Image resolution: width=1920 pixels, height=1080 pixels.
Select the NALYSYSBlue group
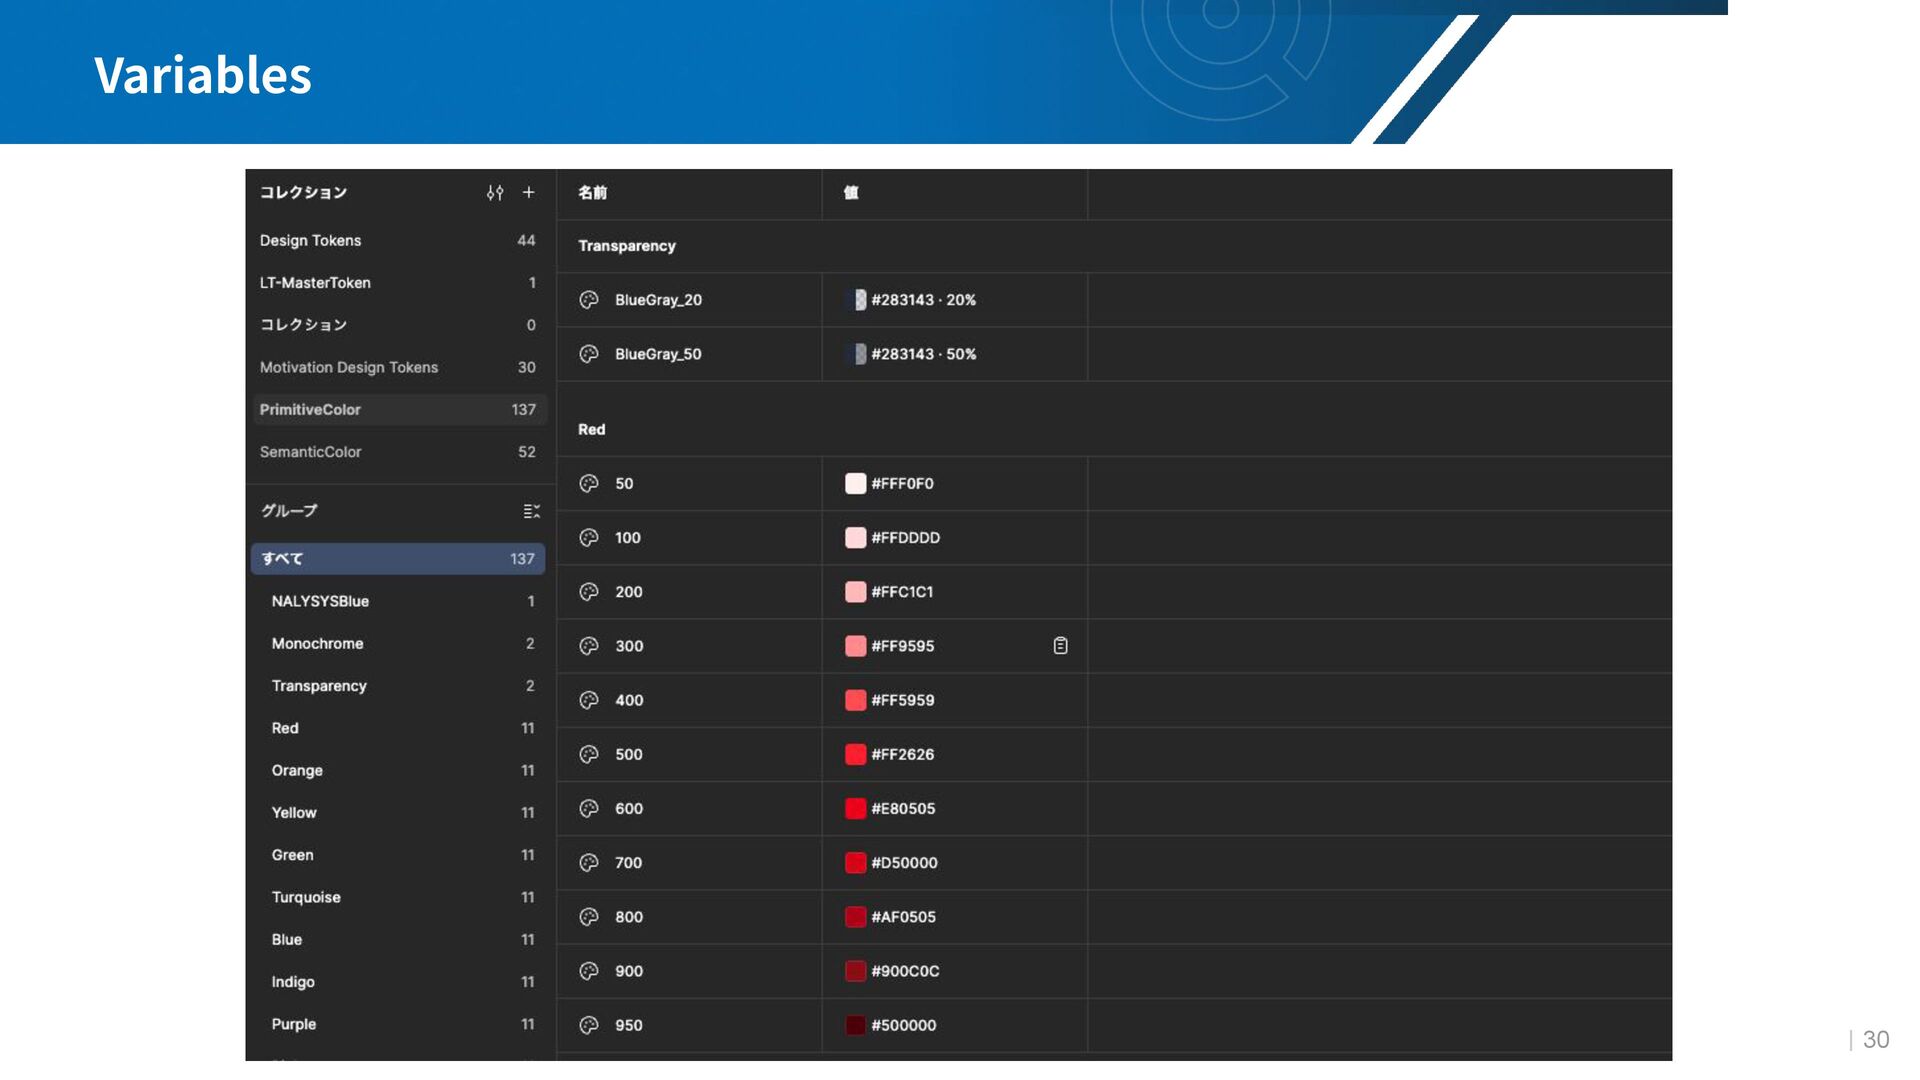[320, 602]
